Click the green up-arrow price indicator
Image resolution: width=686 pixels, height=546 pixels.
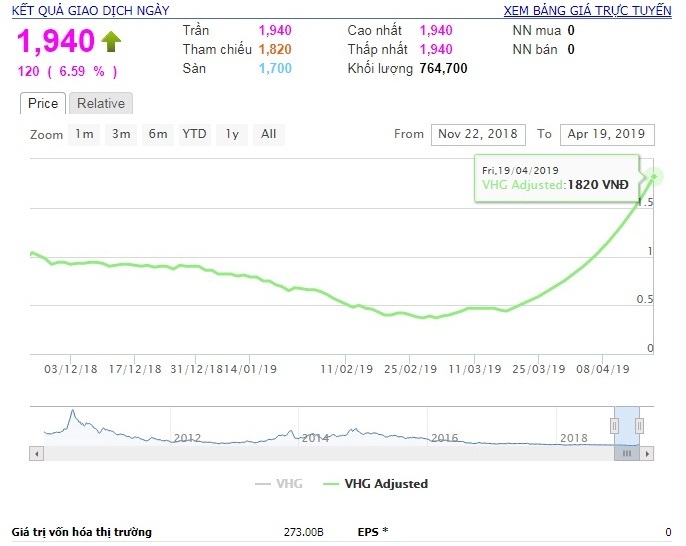[x=110, y=42]
